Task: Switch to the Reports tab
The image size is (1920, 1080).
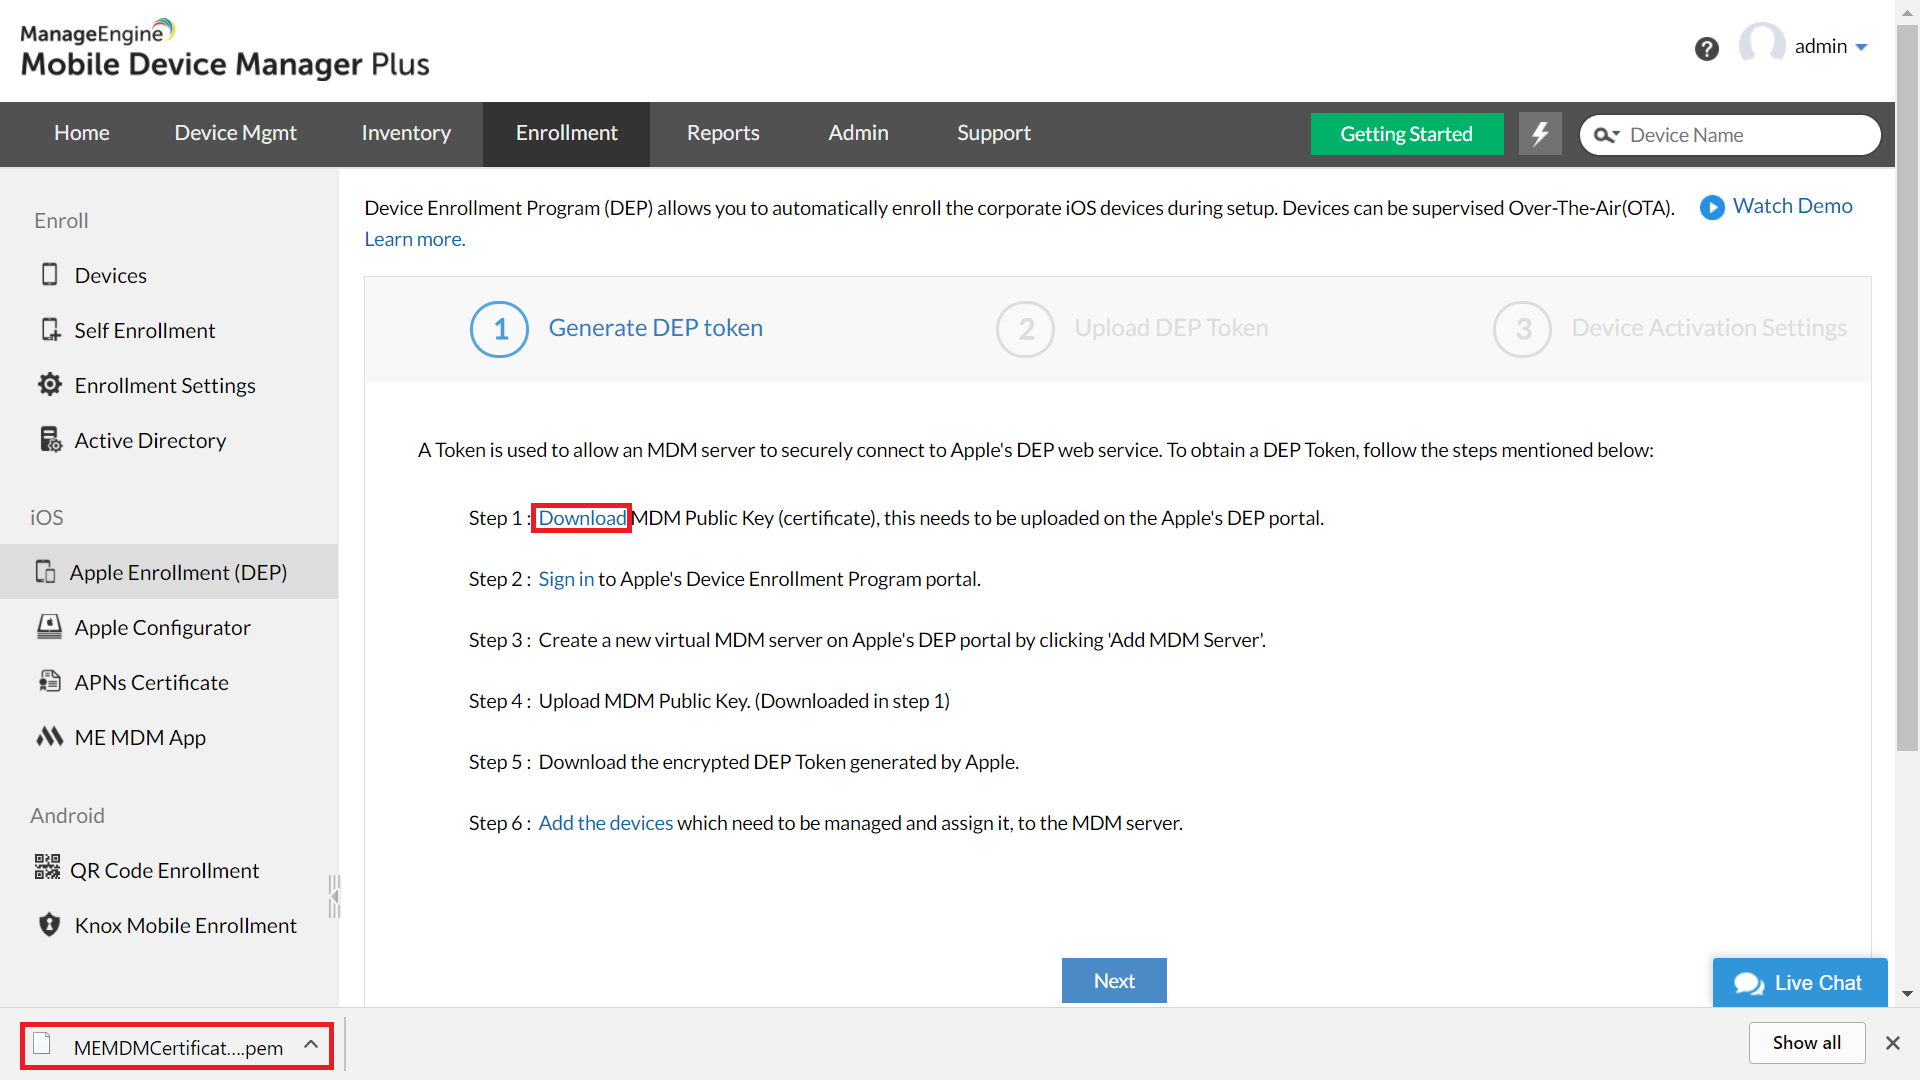Action: coord(722,132)
